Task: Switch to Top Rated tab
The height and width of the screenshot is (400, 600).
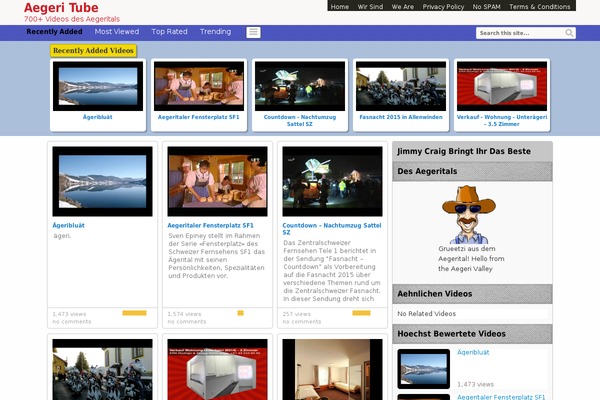Action: [x=169, y=32]
